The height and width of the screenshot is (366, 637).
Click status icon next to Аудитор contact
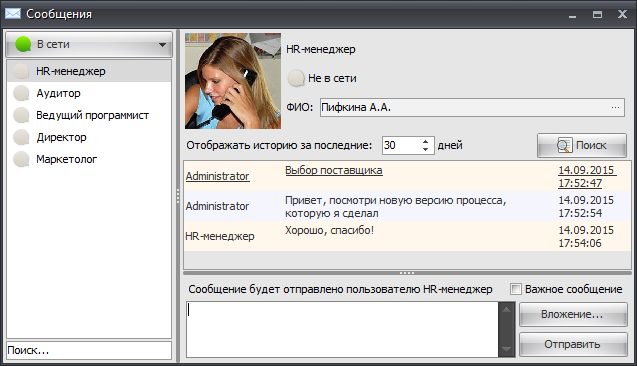pos(21,93)
